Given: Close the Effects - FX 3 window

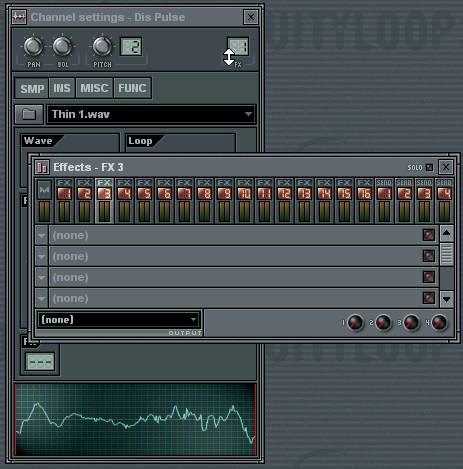Looking at the screenshot, I should click(x=446, y=167).
